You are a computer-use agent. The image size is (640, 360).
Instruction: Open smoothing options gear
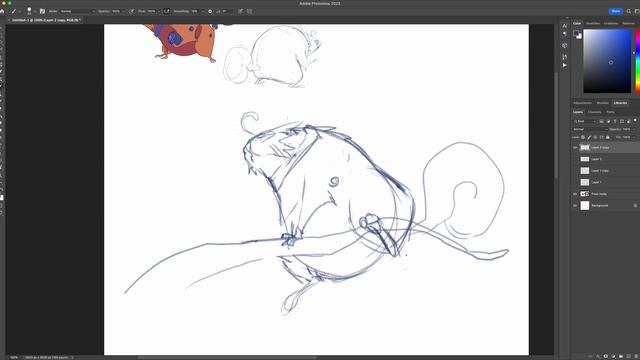click(210, 11)
